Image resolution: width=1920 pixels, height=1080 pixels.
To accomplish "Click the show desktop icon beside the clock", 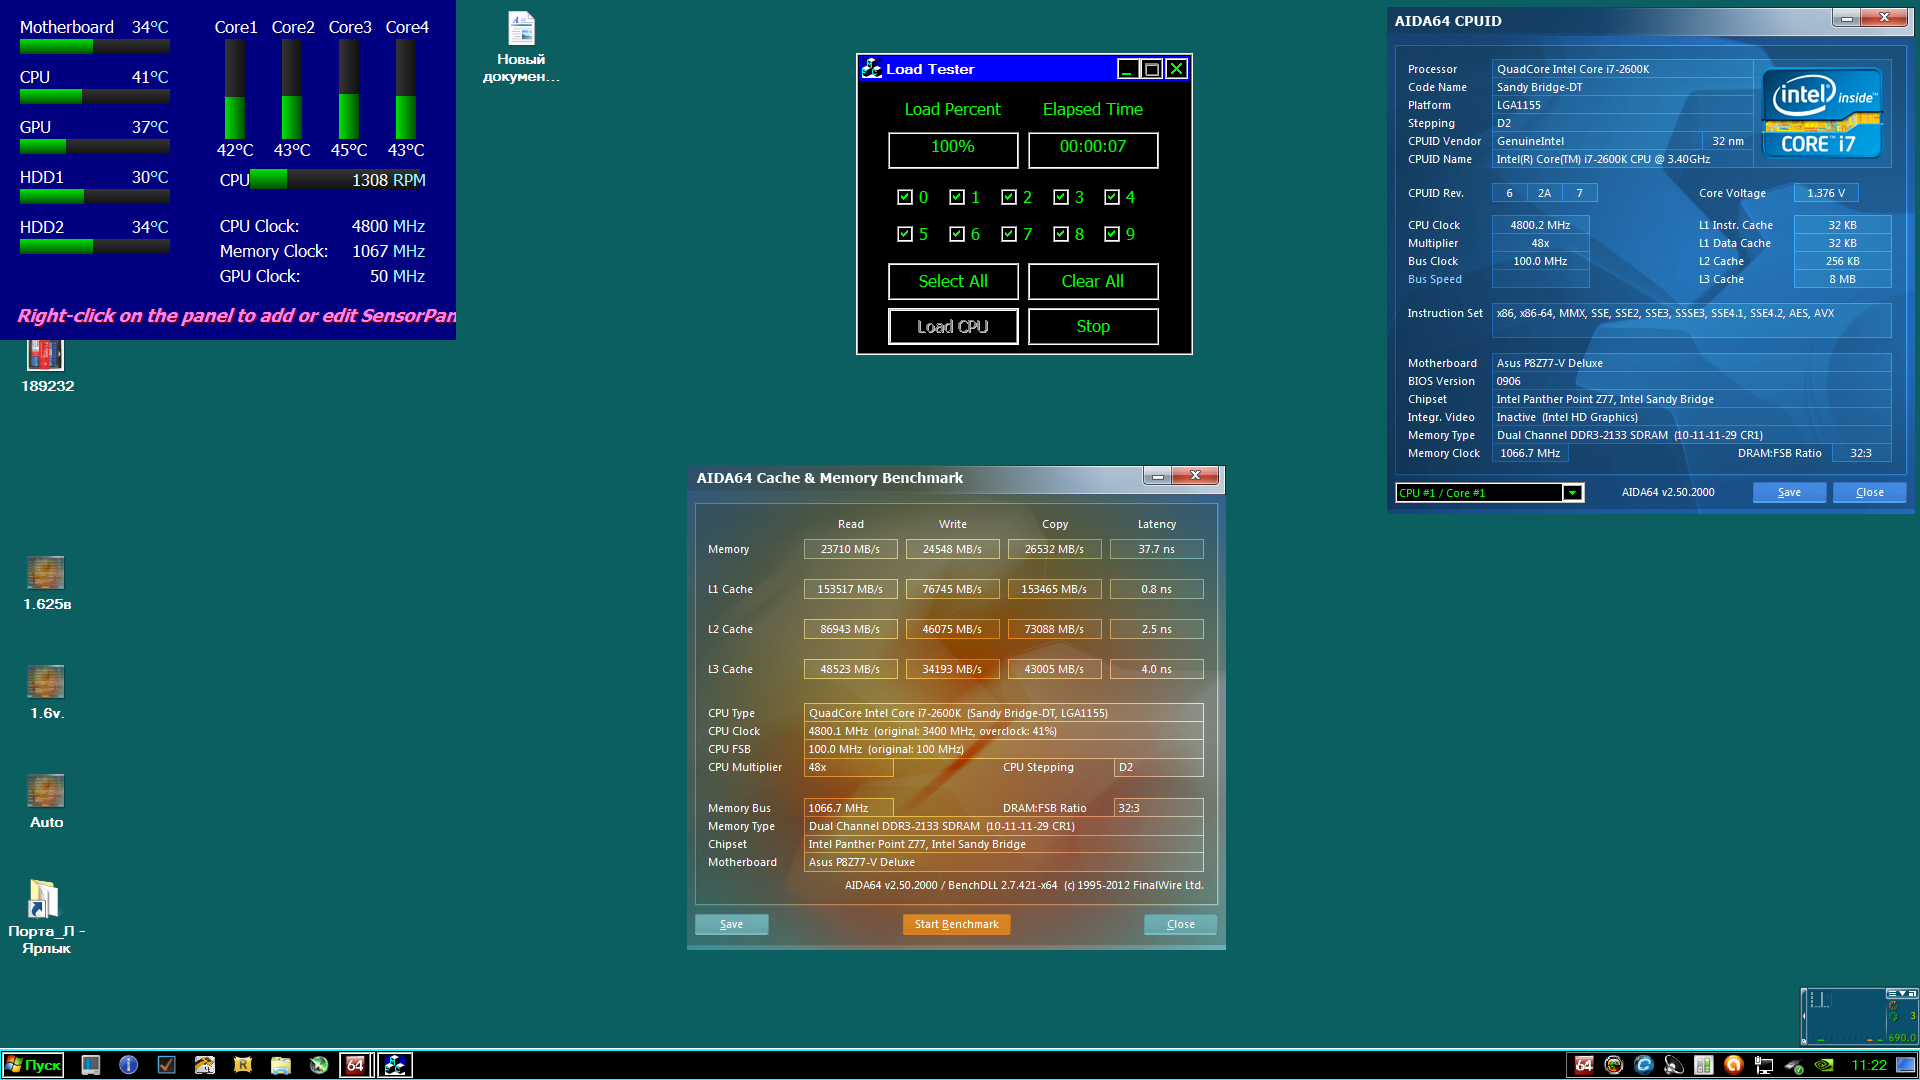I will point(1906,1065).
